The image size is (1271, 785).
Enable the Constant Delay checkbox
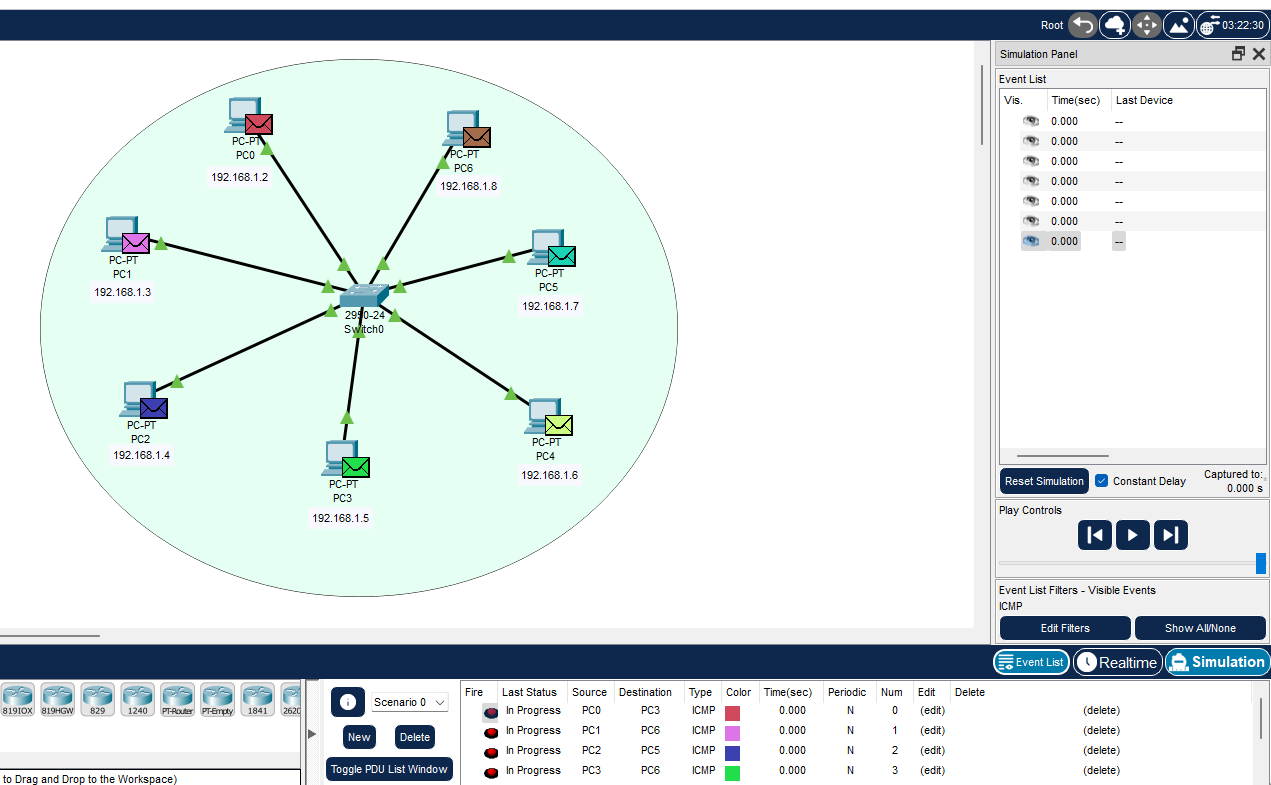coord(1101,481)
